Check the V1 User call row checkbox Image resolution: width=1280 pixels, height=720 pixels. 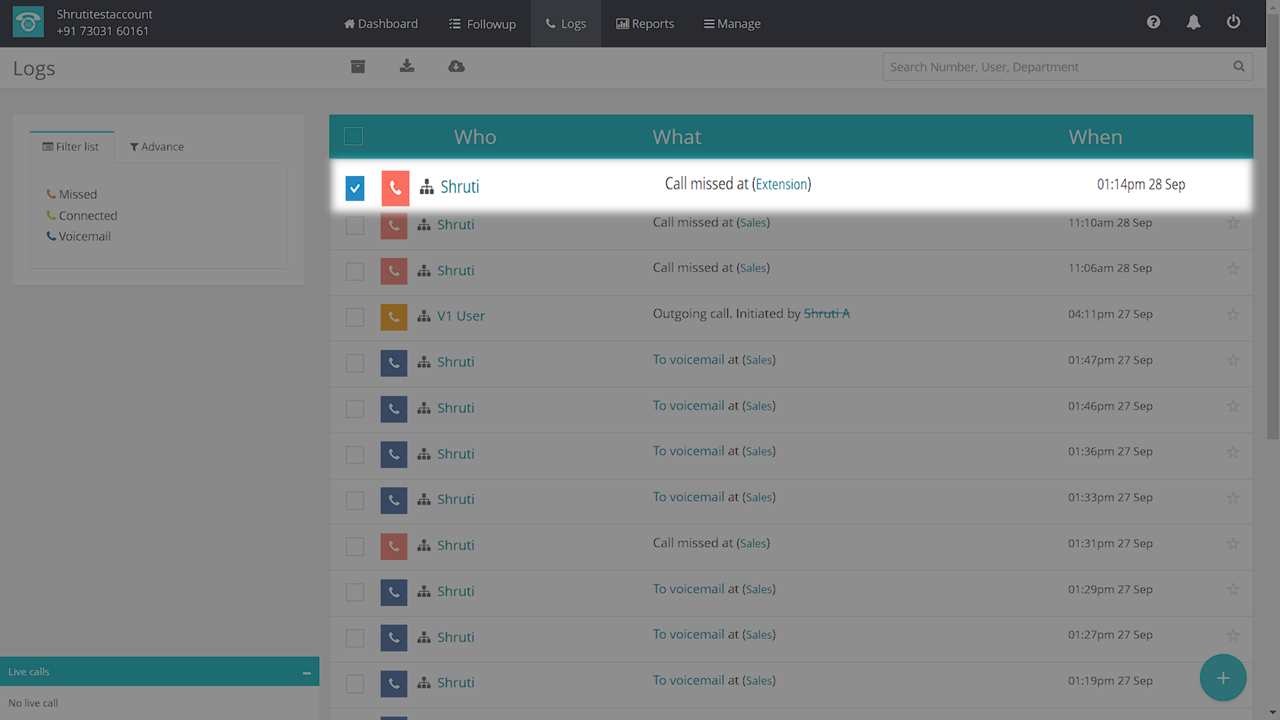[355, 317]
